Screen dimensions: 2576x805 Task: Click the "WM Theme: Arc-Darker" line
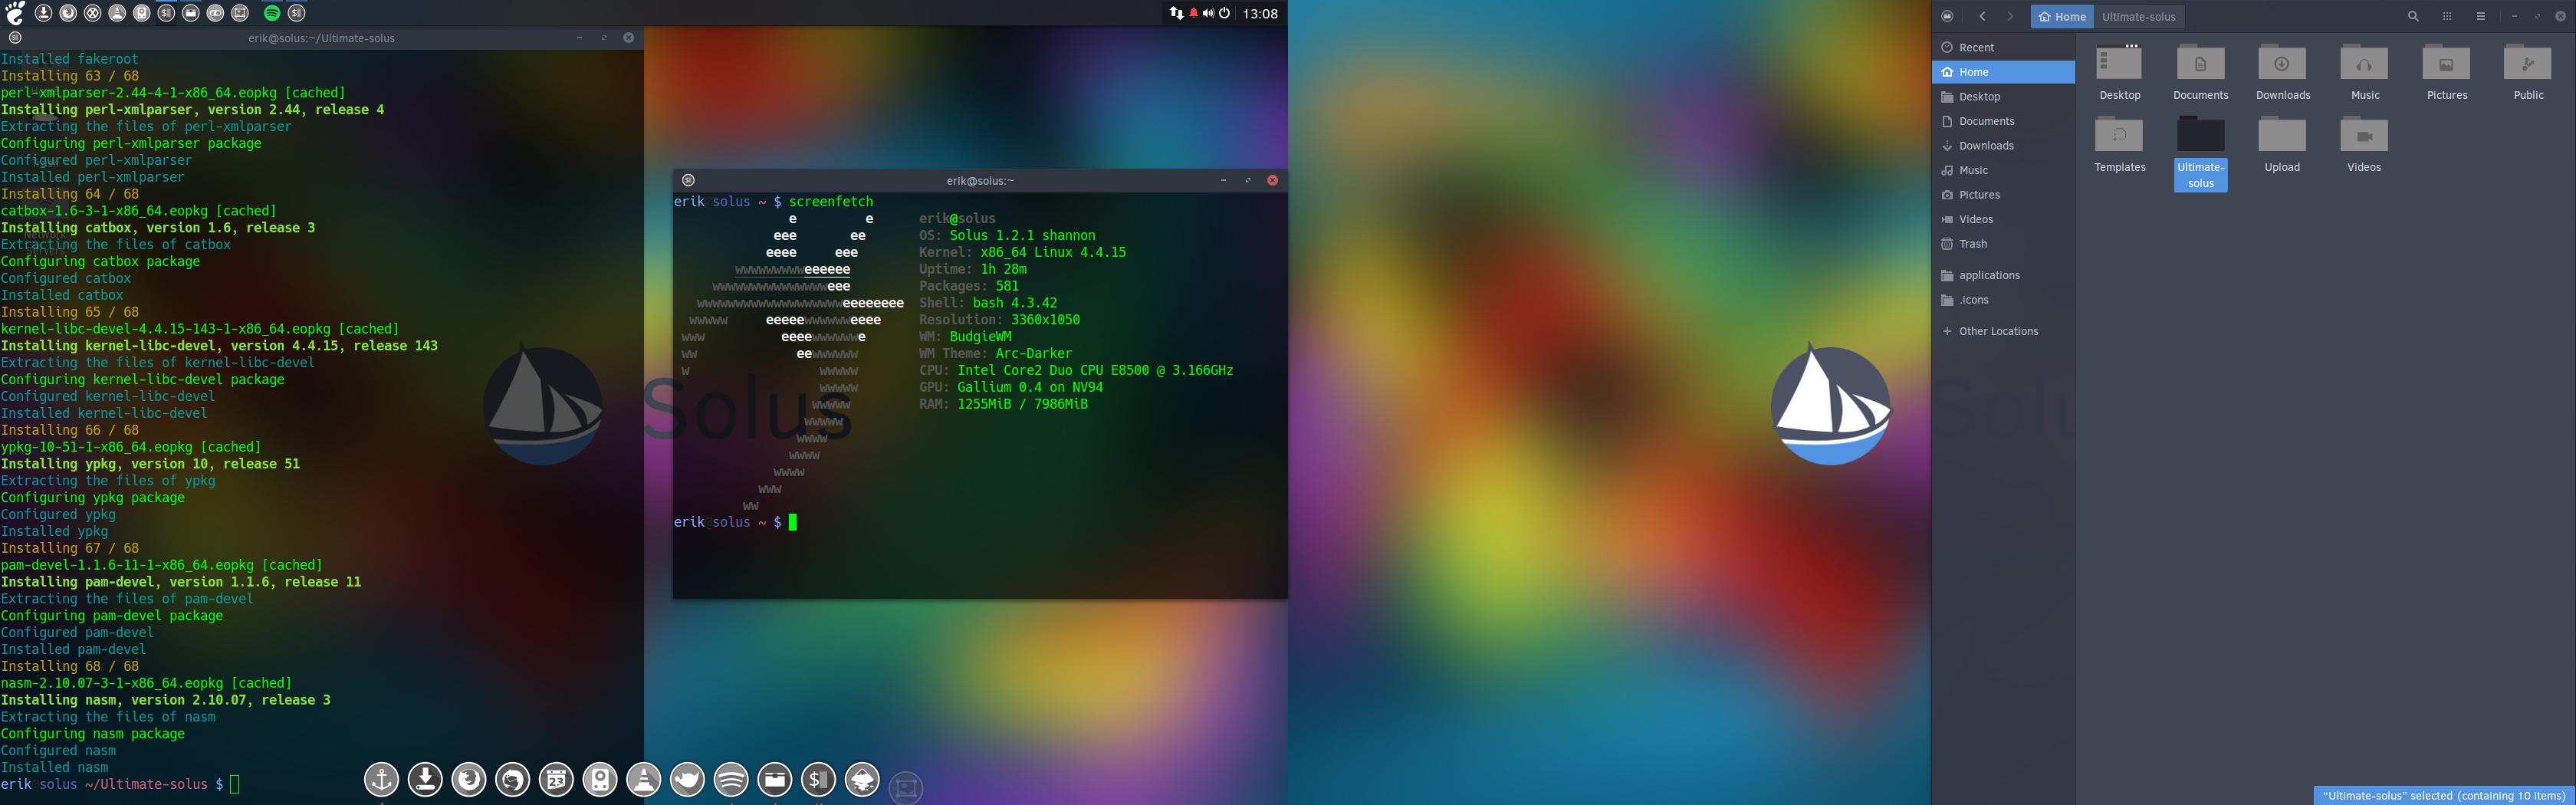(x=995, y=353)
